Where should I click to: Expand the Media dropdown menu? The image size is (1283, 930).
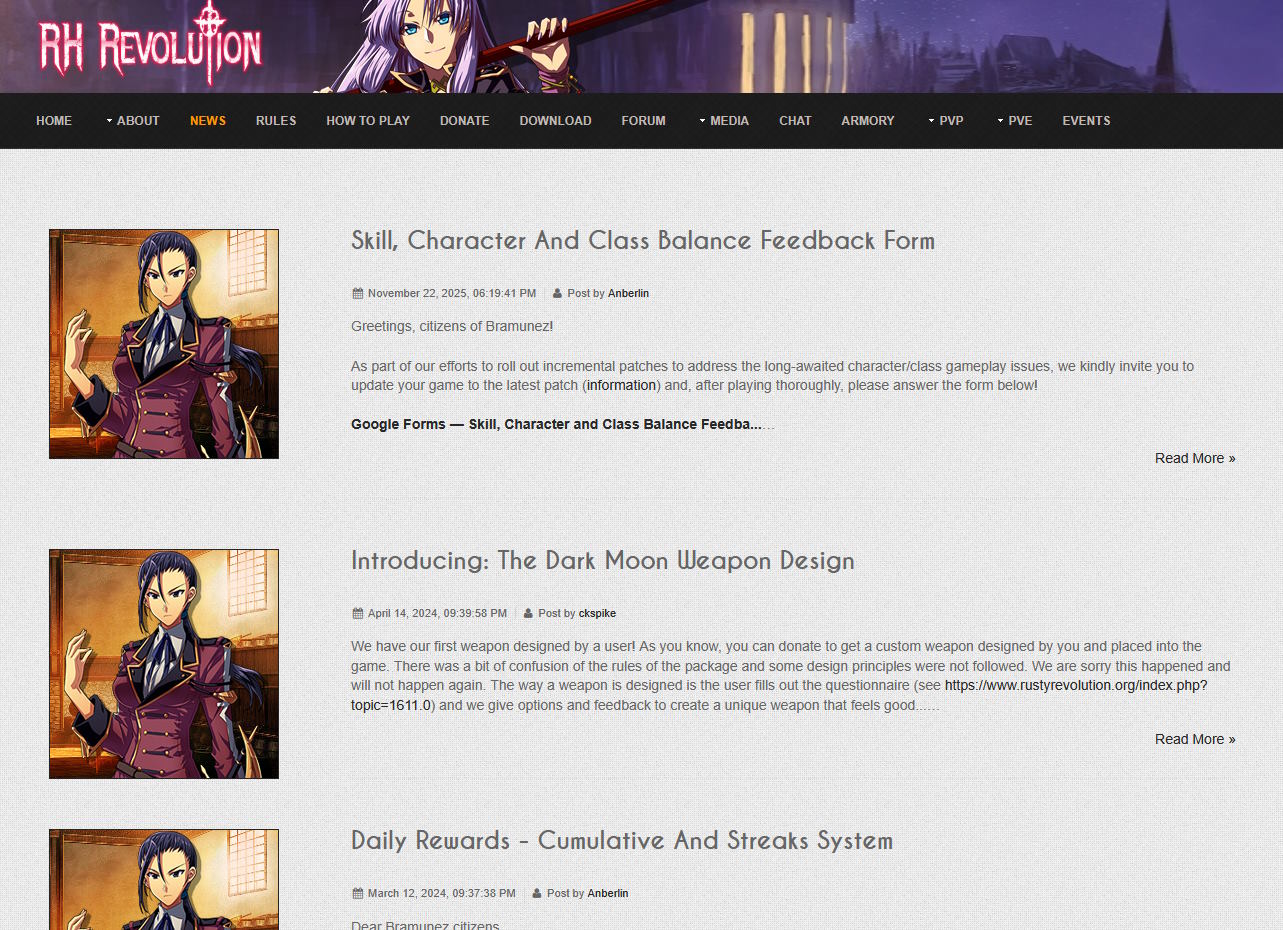(x=724, y=121)
